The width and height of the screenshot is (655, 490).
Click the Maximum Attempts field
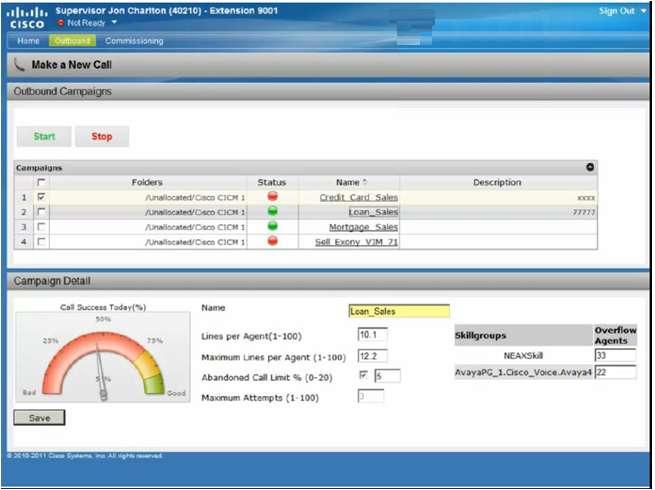tap(371, 396)
